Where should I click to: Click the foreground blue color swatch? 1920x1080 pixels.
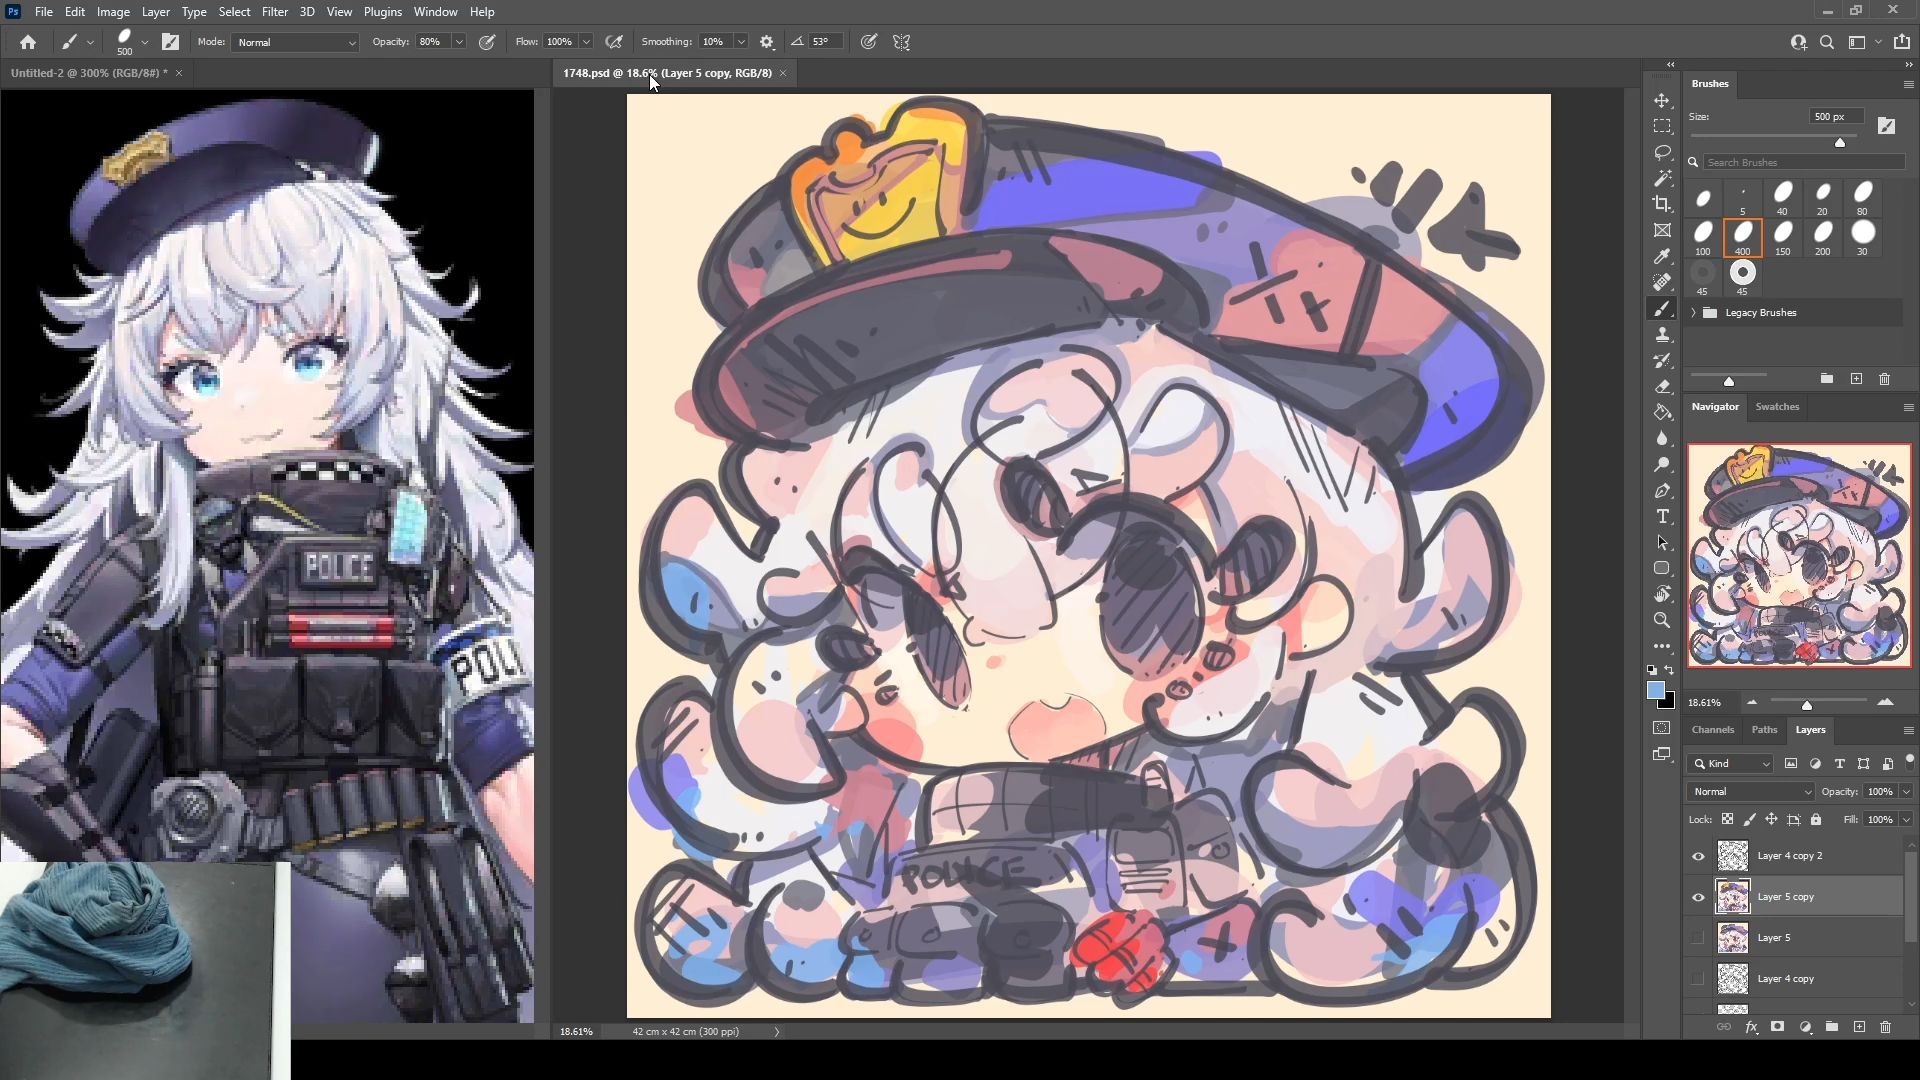(x=1656, y=691)
